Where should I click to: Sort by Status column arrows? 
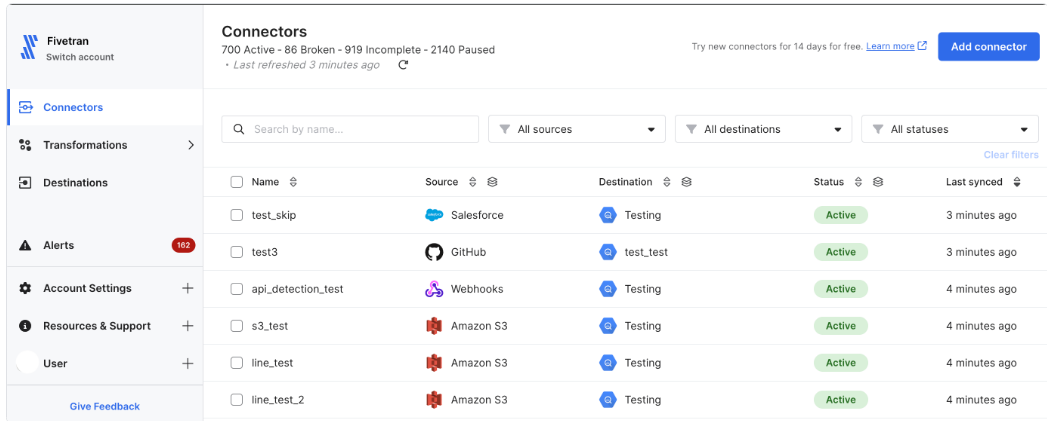pos(859,182)
